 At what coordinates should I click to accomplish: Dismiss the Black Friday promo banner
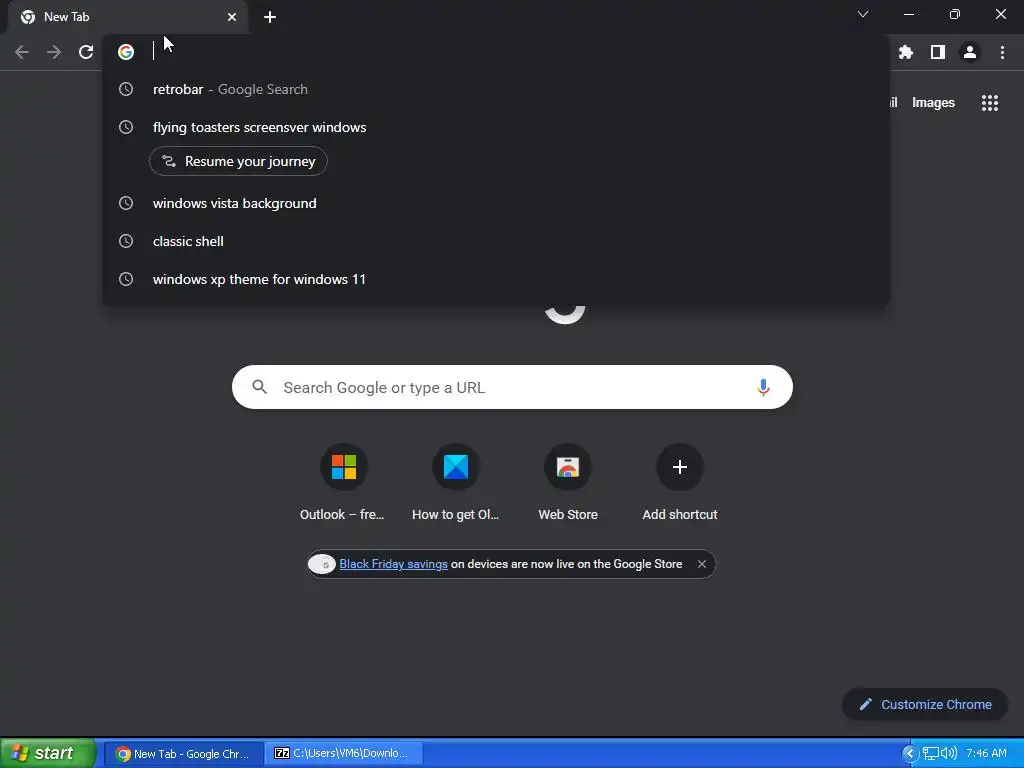[701, 564]
